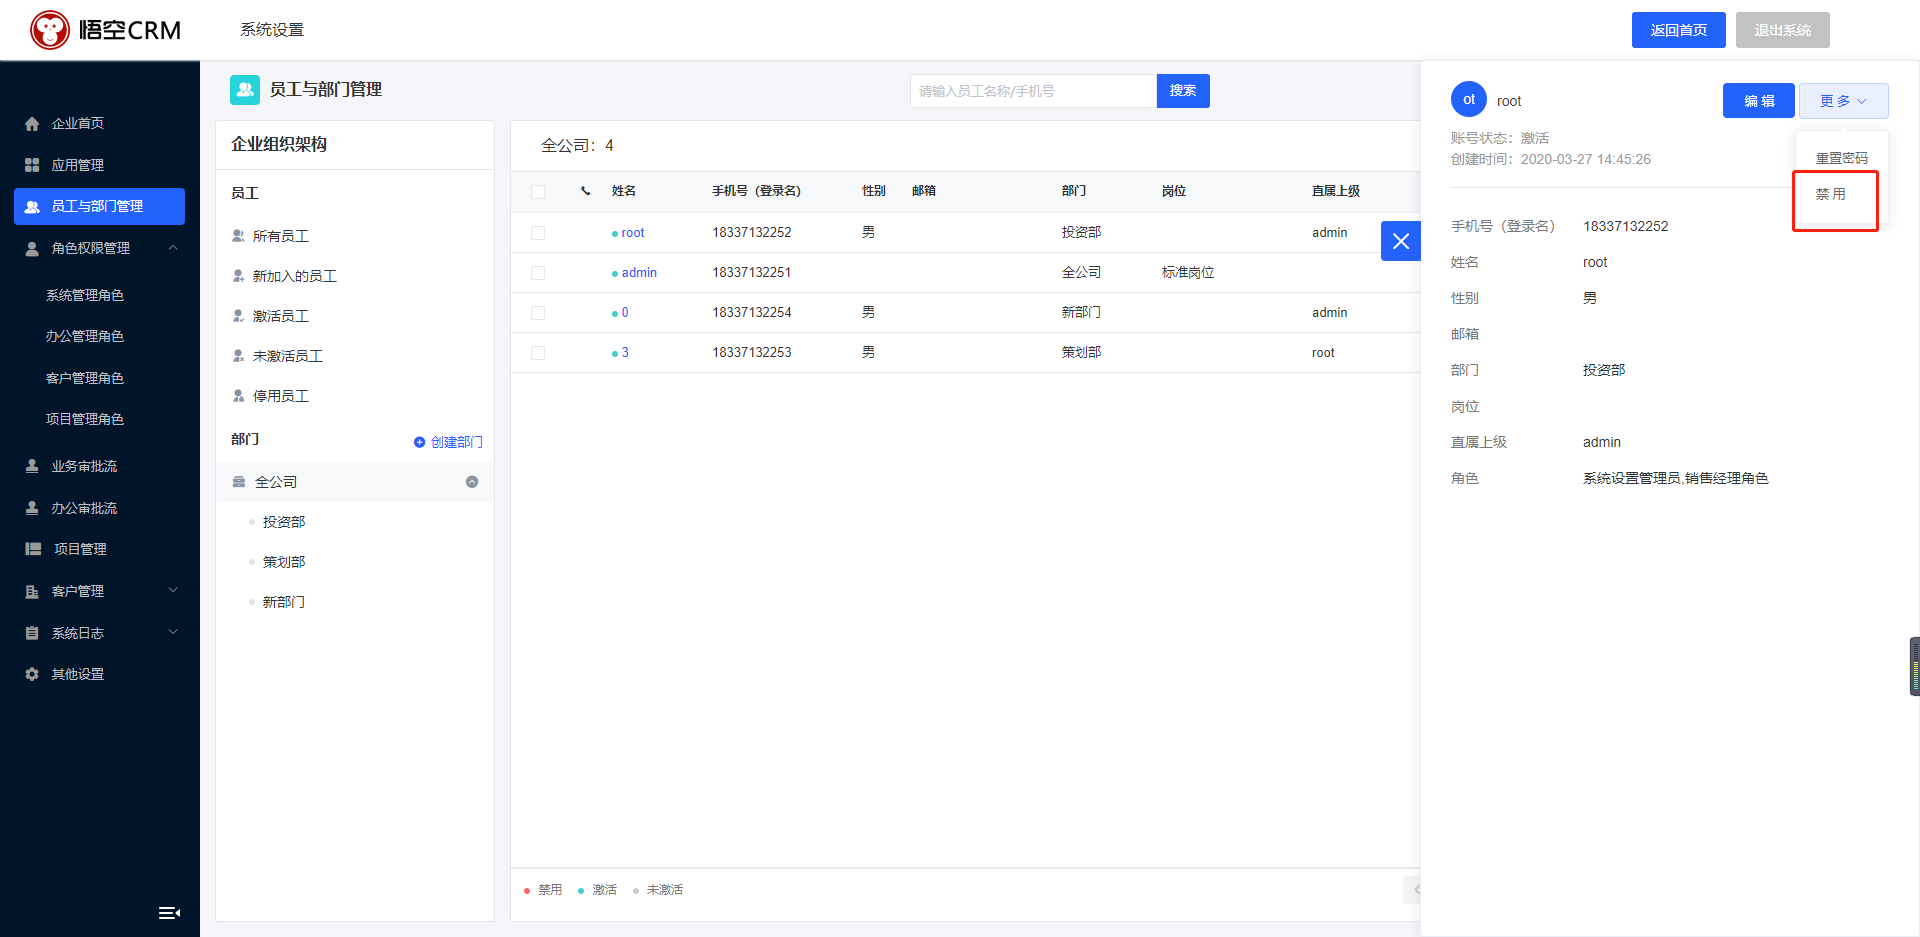Screen dimensions: 1920x937
Task: Click the 角色权限管理 person icon
Action: 32,248
